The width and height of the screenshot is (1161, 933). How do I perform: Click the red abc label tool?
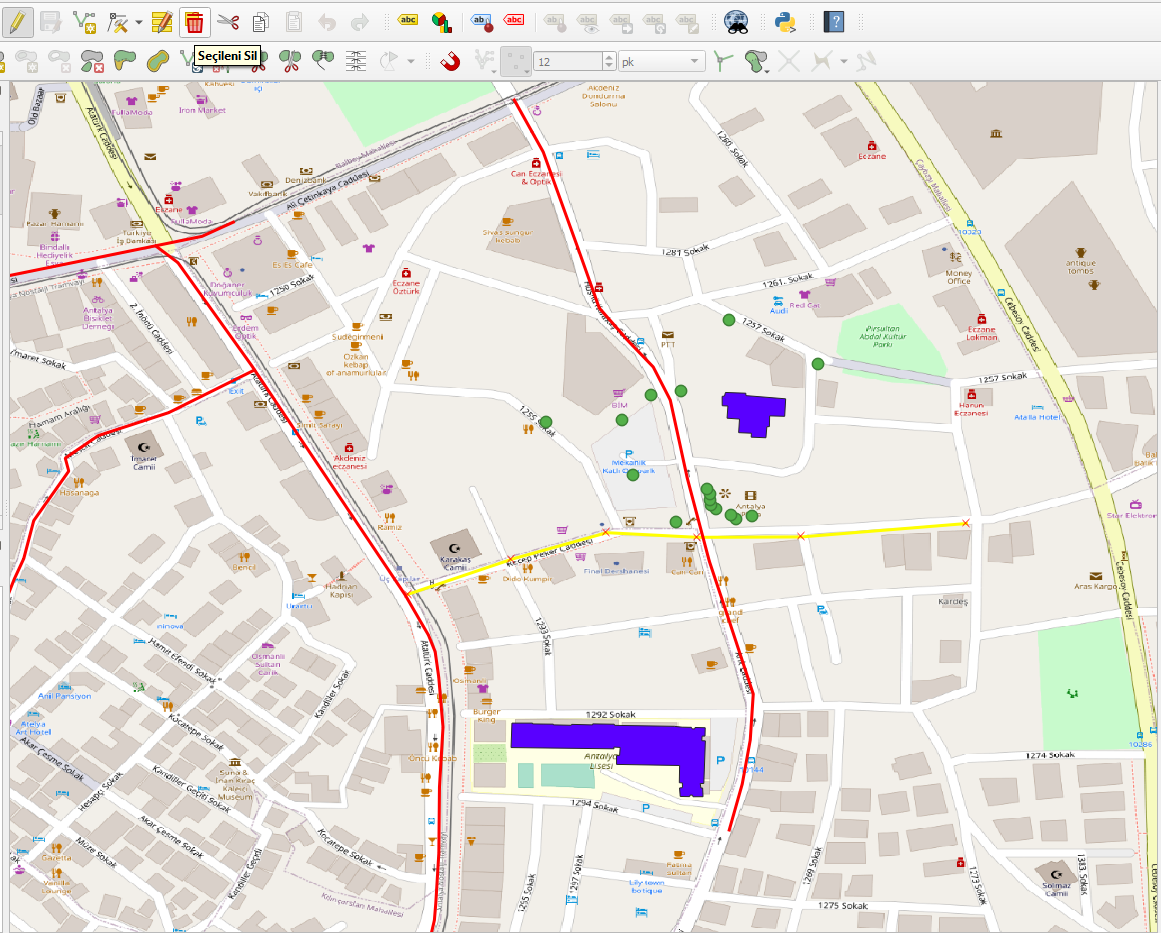coord(514,21)
